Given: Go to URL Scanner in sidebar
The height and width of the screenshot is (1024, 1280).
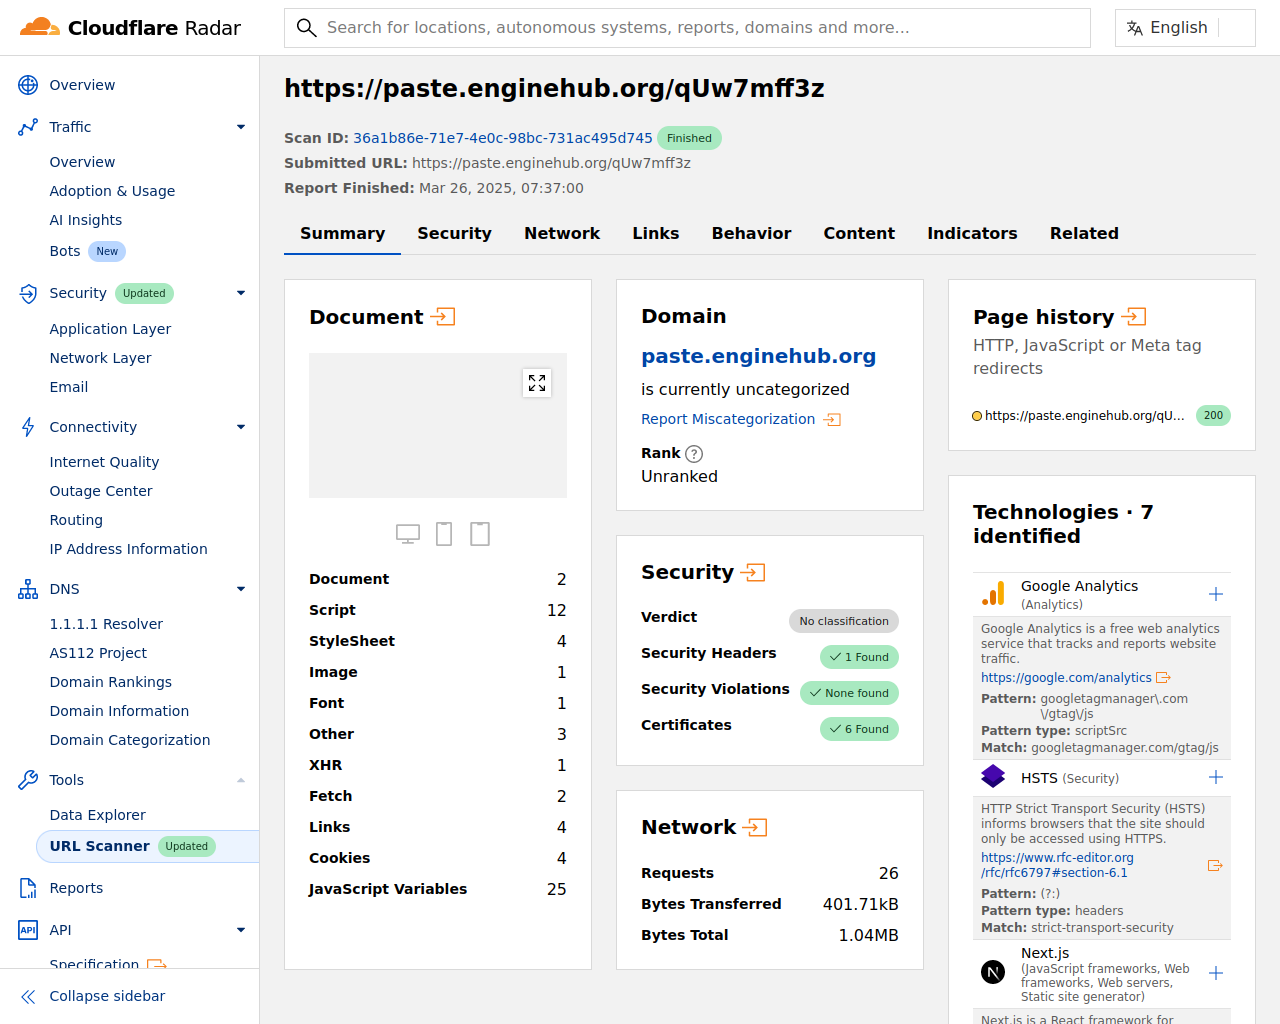Looking at the screenshot, I should tap(148, 846).
